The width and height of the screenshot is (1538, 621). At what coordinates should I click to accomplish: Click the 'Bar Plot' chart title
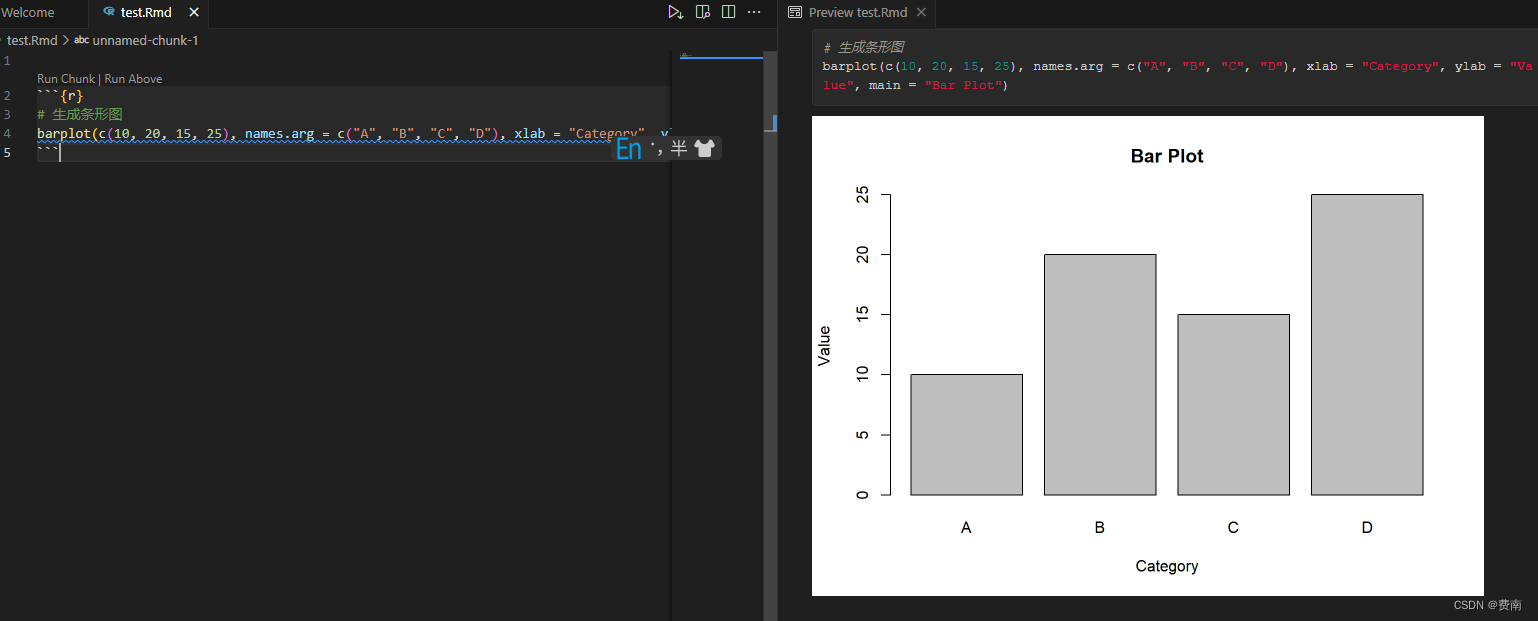(1167, 156)
